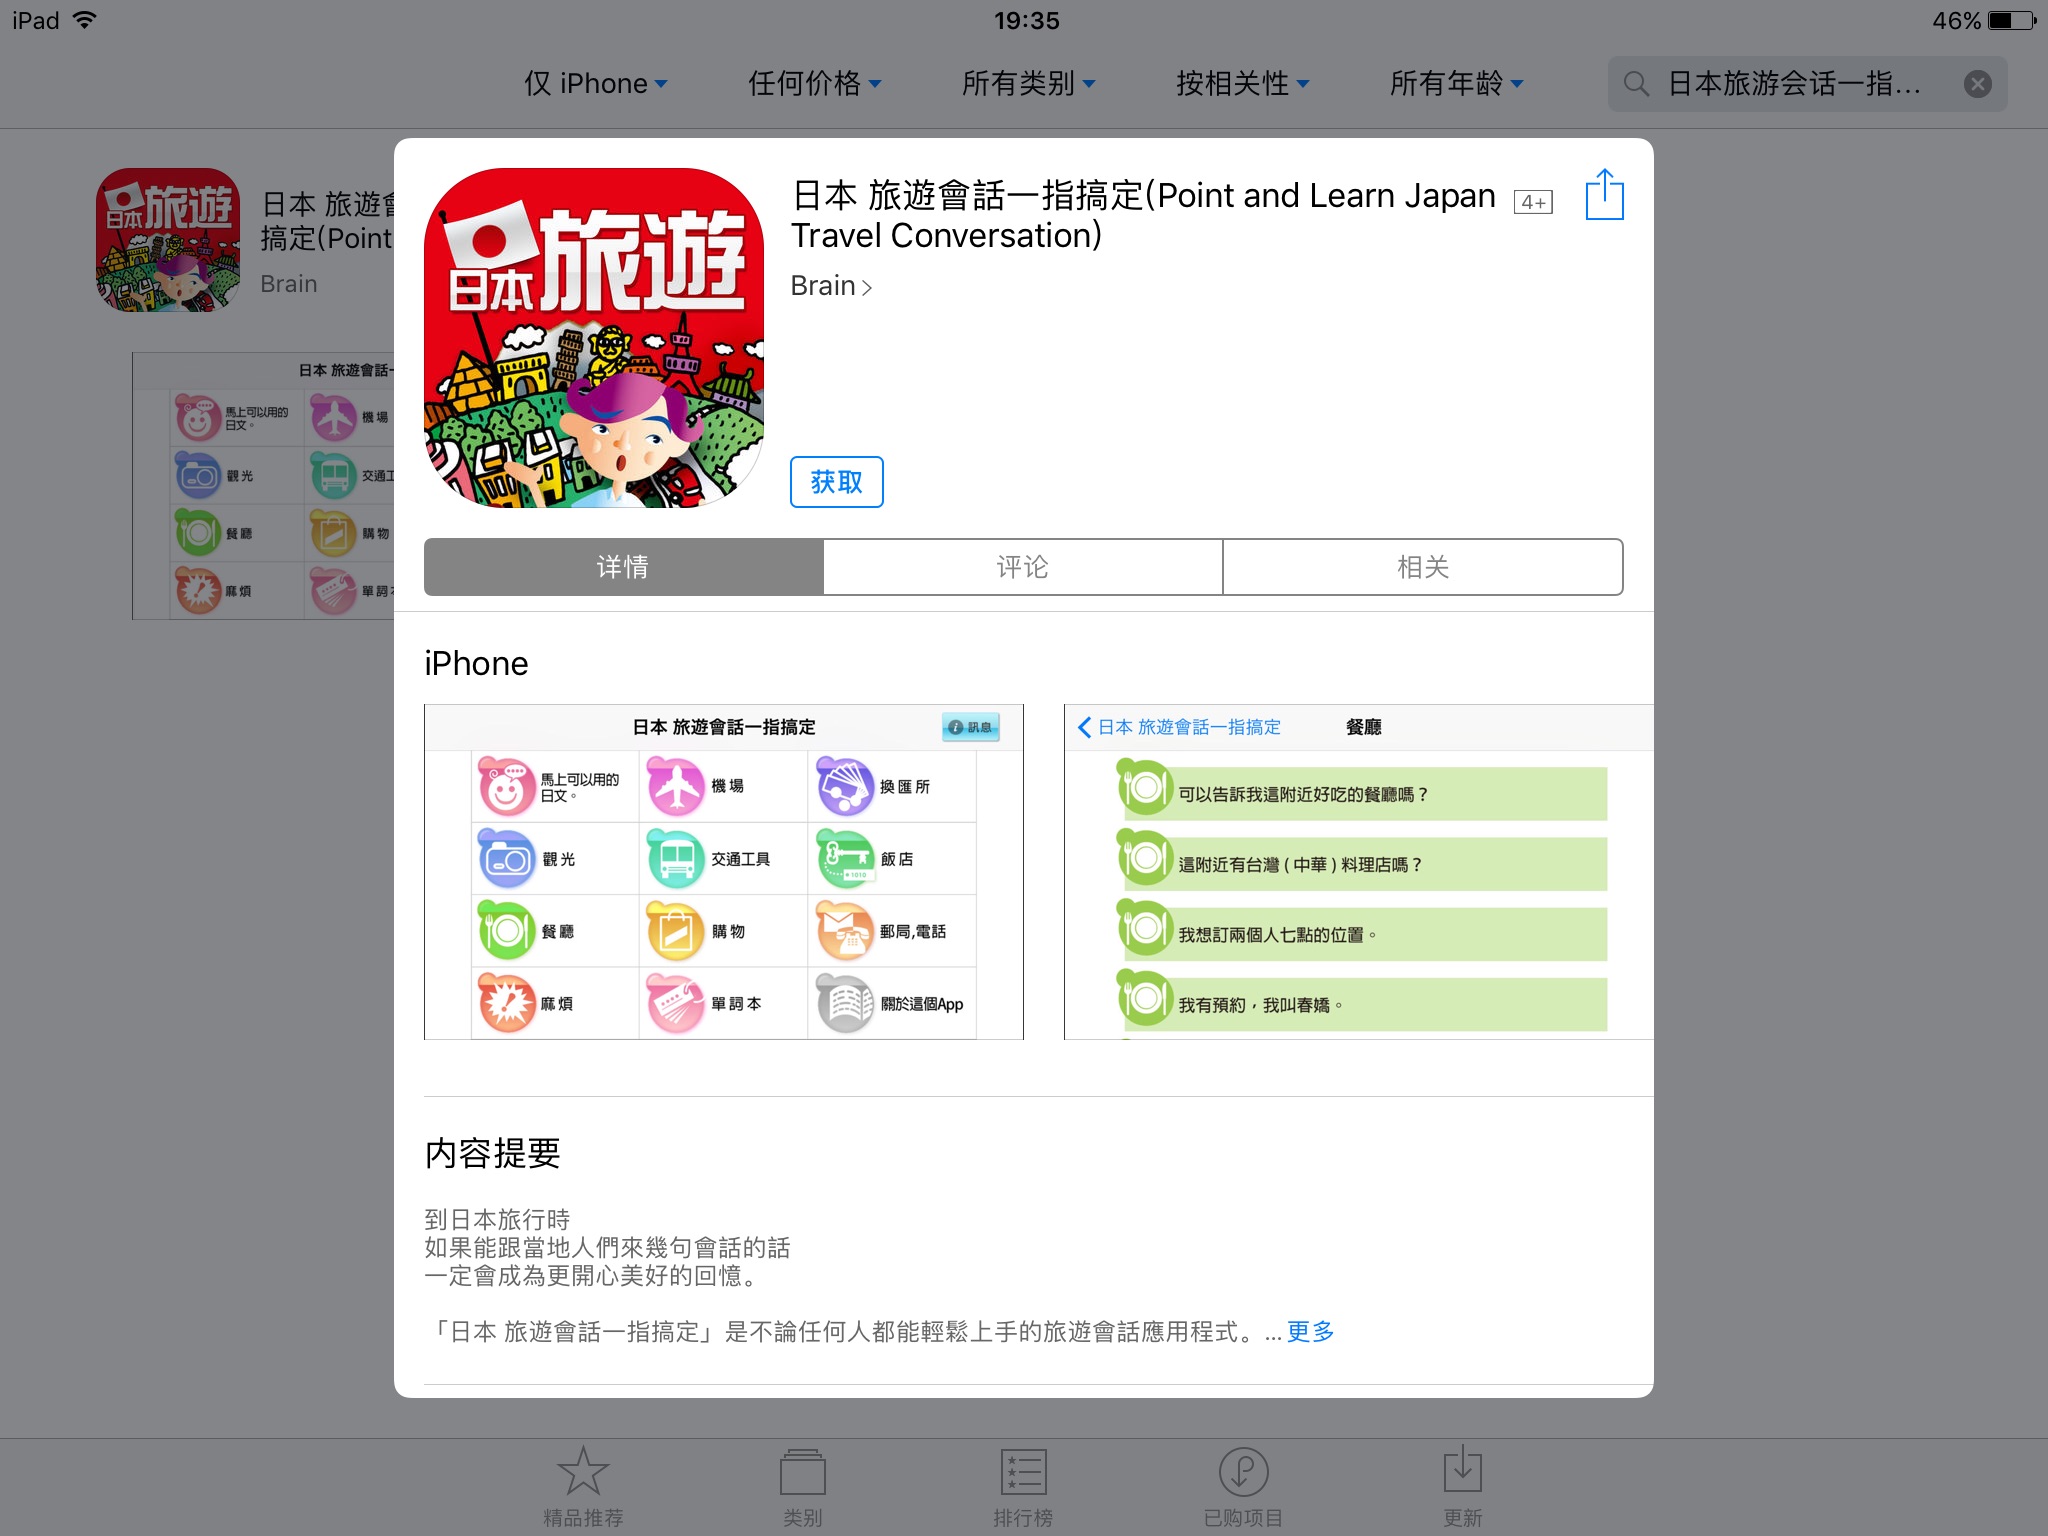This screenshot has height=1536, width=2048.
Task: Tap the background search result app icon
Action: tap(168, 240)
